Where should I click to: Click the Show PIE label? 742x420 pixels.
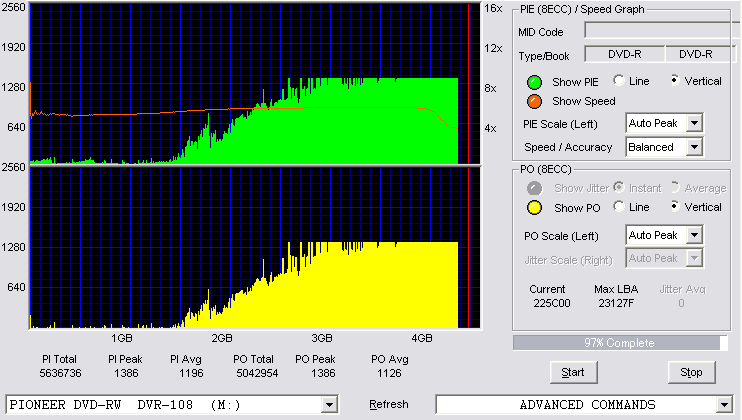(575, 82)
